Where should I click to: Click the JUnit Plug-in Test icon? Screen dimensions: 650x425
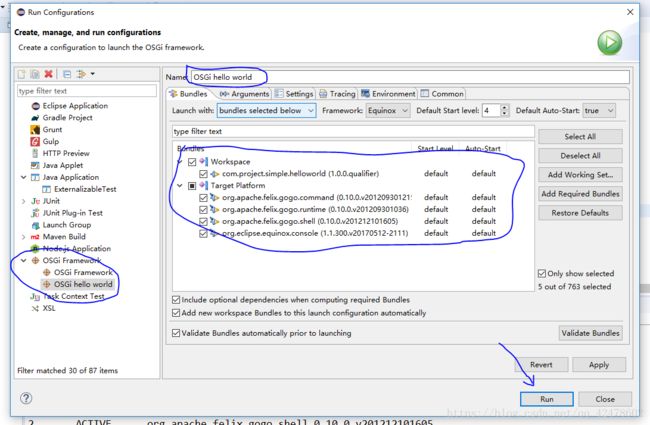coord(35,213)
